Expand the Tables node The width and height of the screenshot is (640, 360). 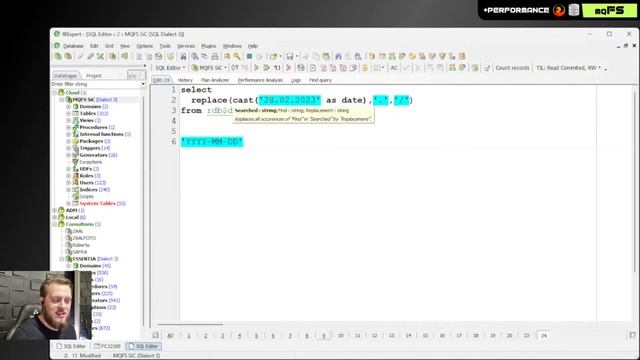click(x=69, y=113)
